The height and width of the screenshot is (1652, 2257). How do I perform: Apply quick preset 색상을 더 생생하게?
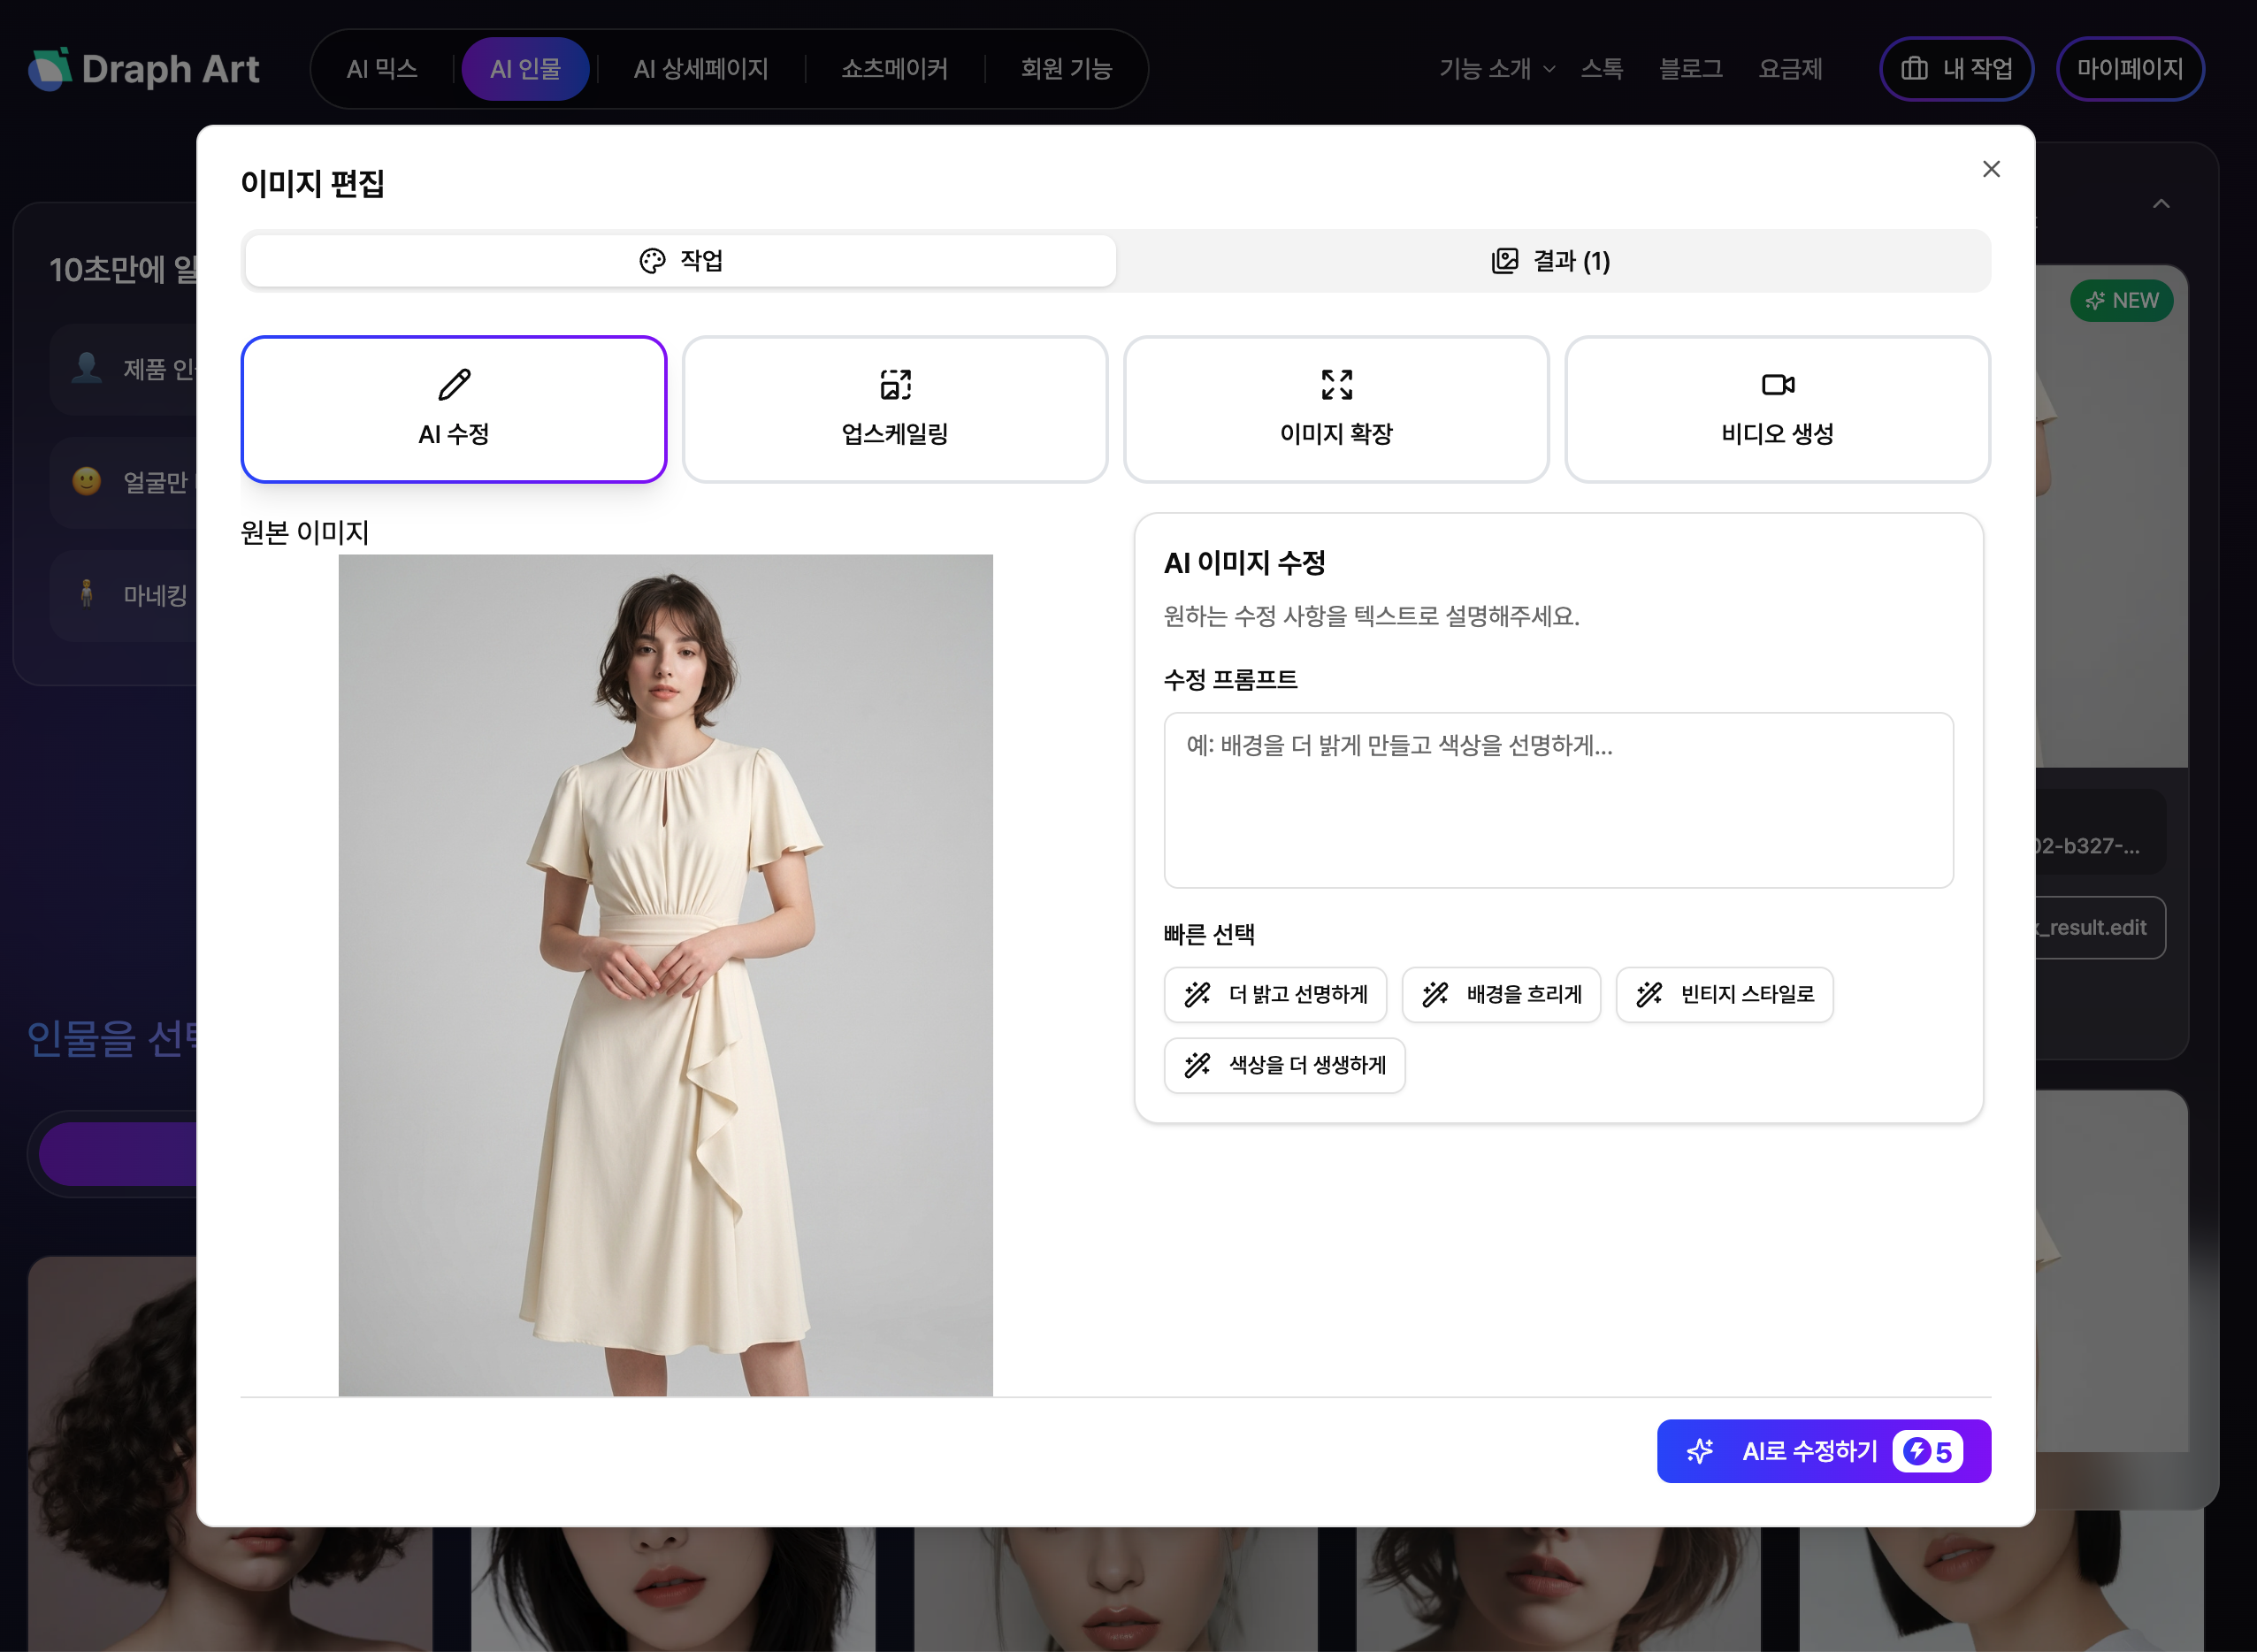pos(1284,1065)
